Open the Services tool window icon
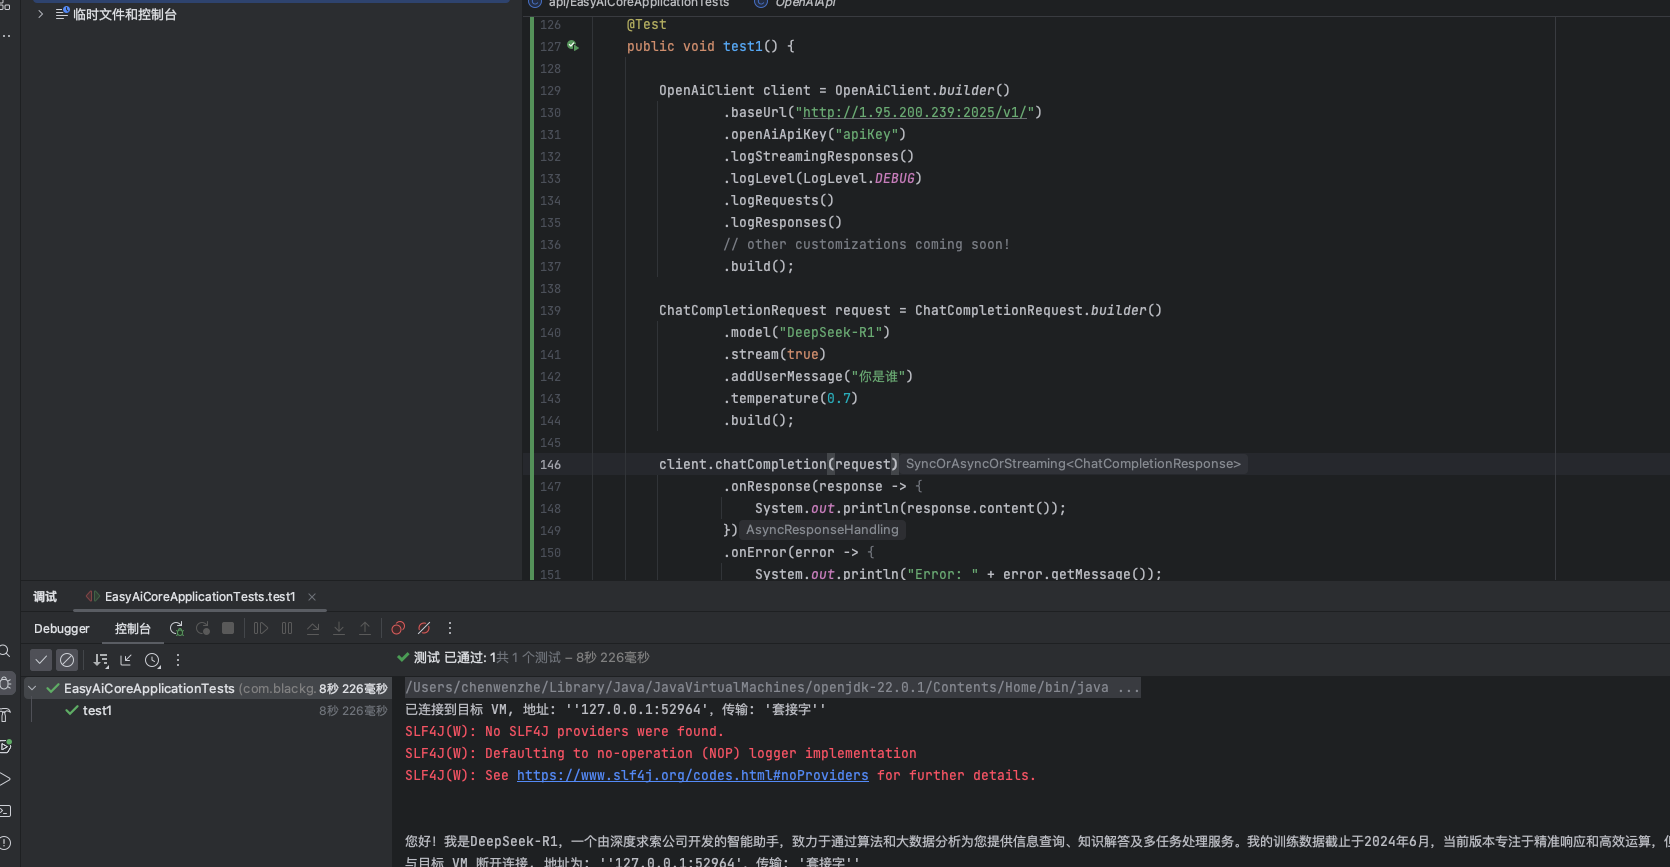 [6, 747]
